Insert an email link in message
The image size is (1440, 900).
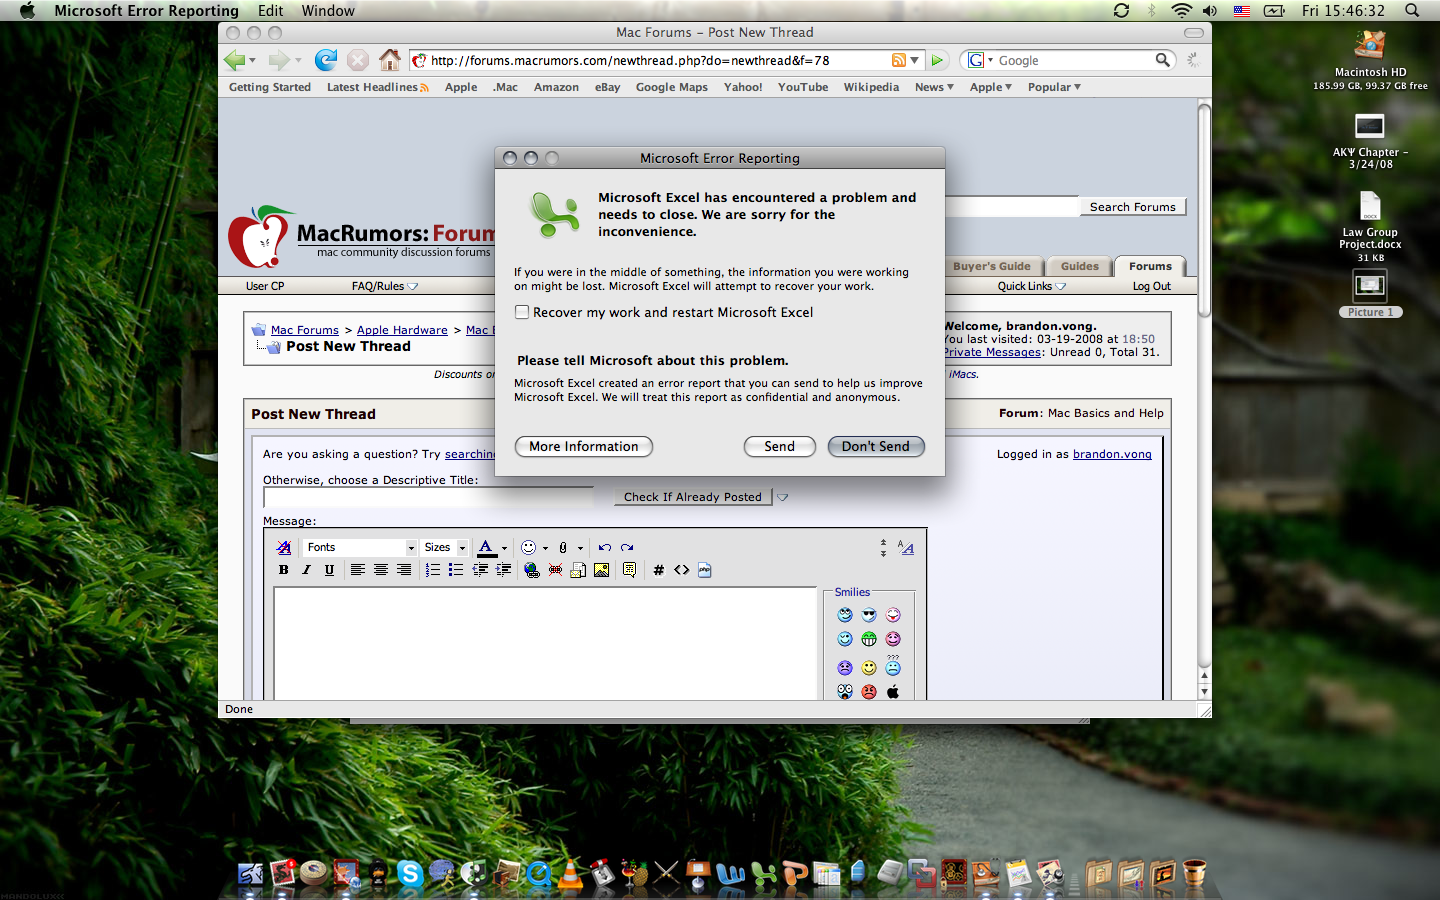pyautogui.click(x=578, y=570)
